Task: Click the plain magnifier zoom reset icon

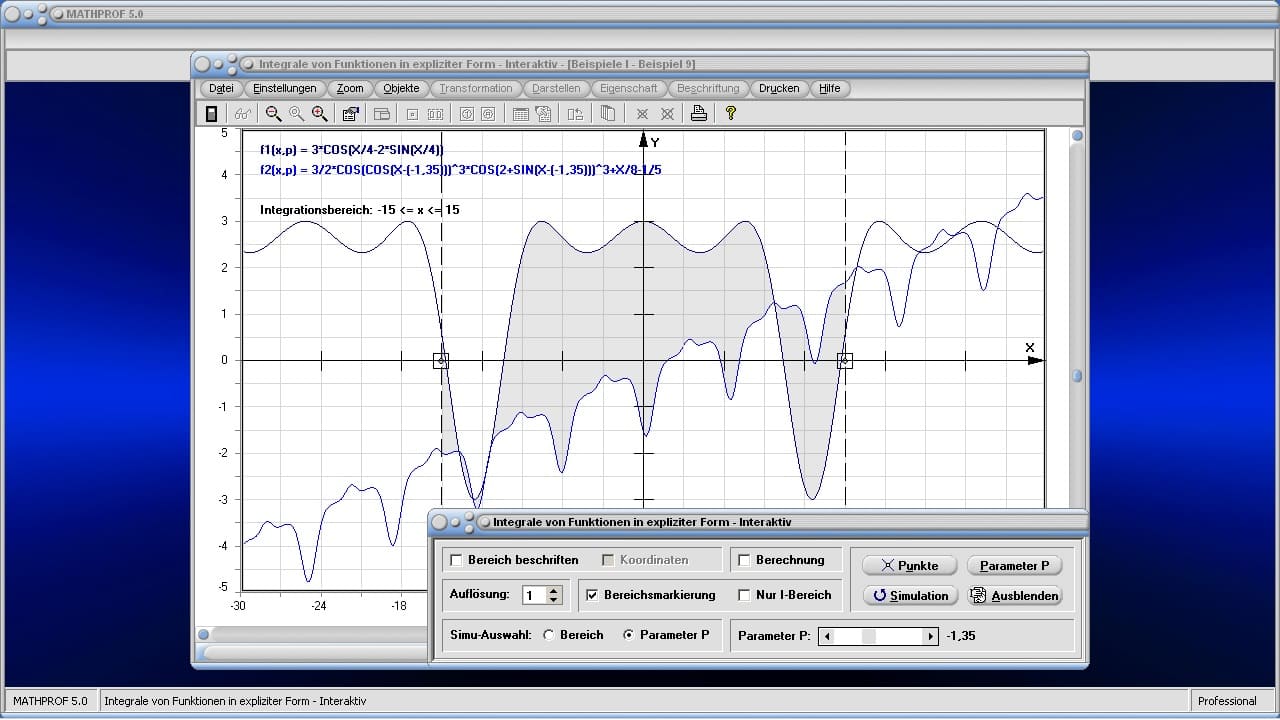Action: point(296,114)
